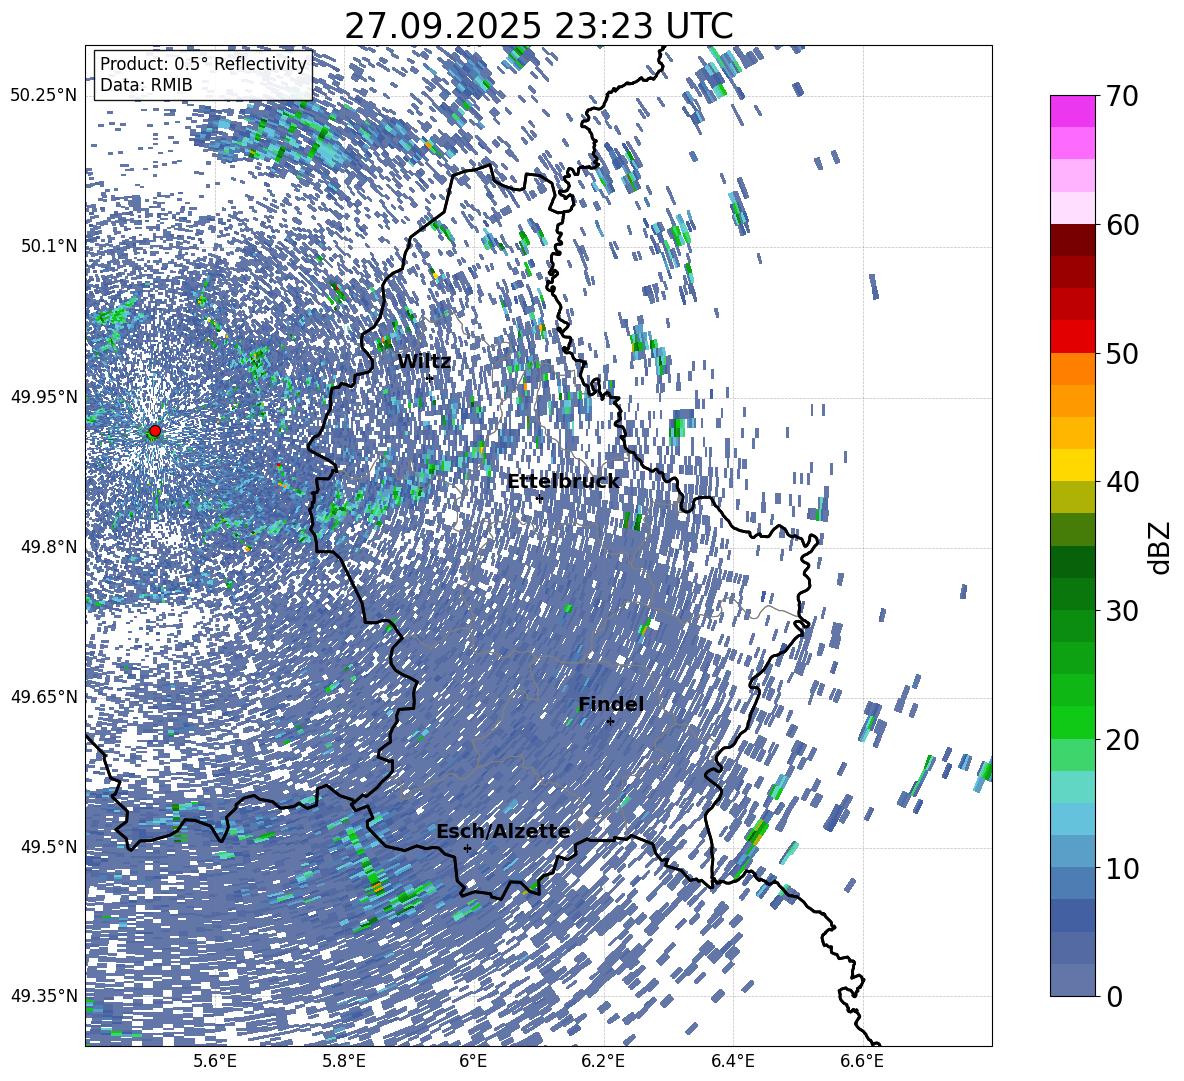Click the 6°E longitude label
The height and width of the screenshot is (1081, 1184).
pos(473,1061)
